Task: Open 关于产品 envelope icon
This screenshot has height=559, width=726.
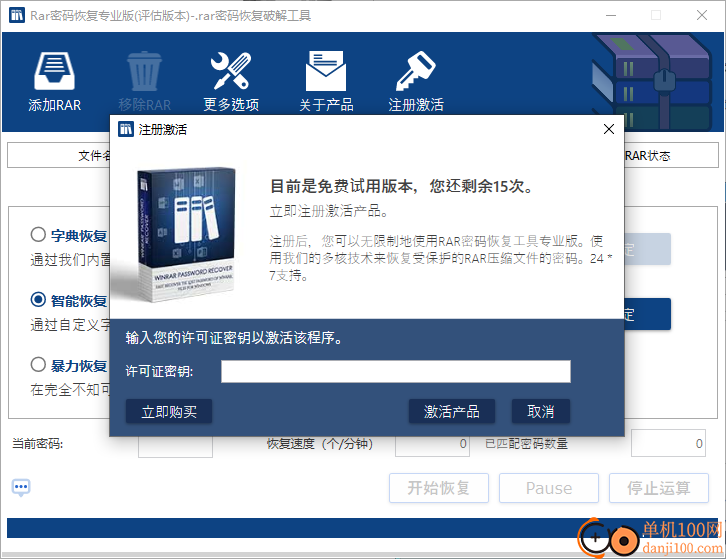Action: pyautogui.click(x=325, y=71)
